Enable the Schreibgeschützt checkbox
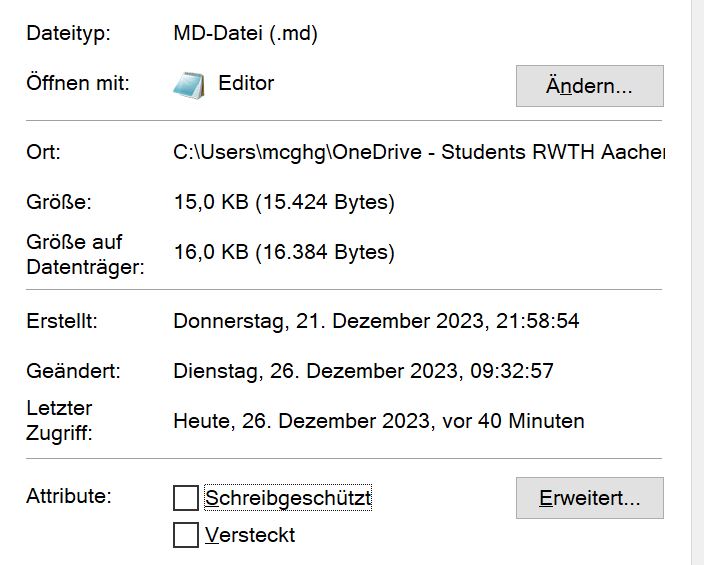704x565 pixels. pyautogui.click(x=186, y=498)
